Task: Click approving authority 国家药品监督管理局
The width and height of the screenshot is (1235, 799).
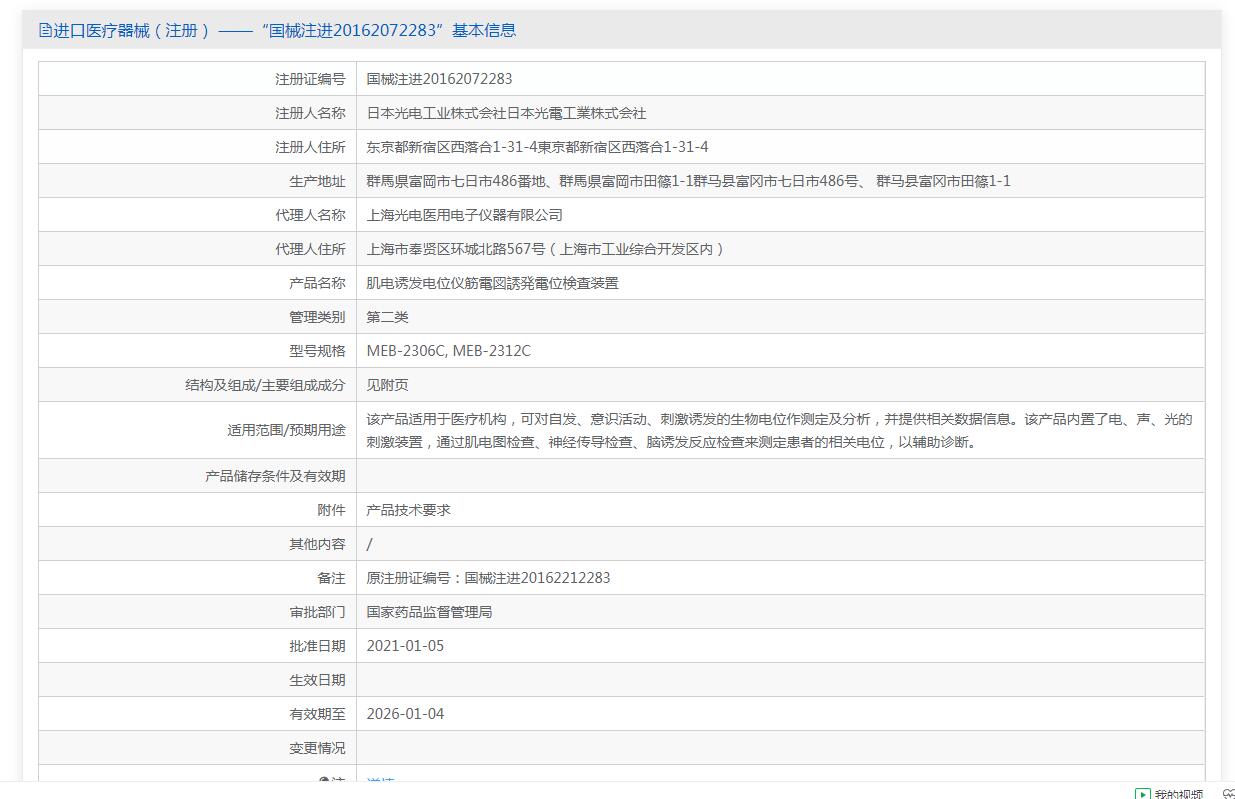Action: (x=429, y=612)
